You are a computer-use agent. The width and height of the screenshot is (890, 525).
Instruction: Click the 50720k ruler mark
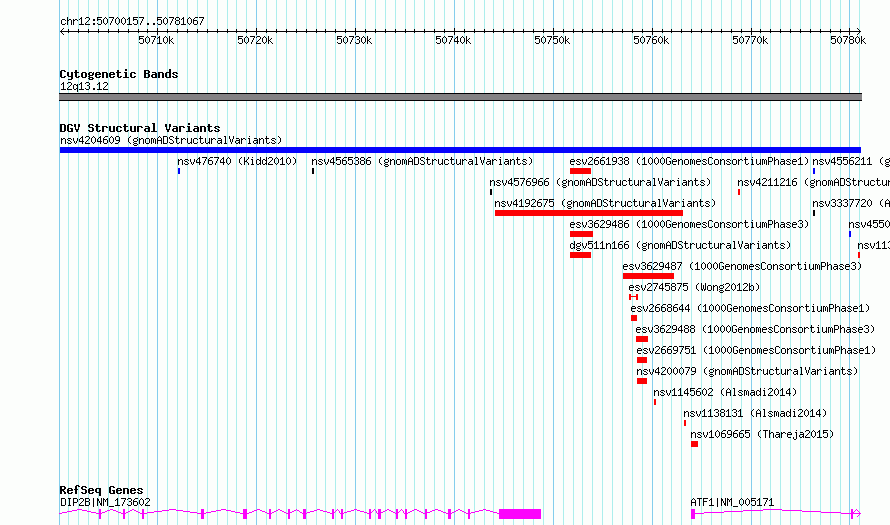(255, 40)
